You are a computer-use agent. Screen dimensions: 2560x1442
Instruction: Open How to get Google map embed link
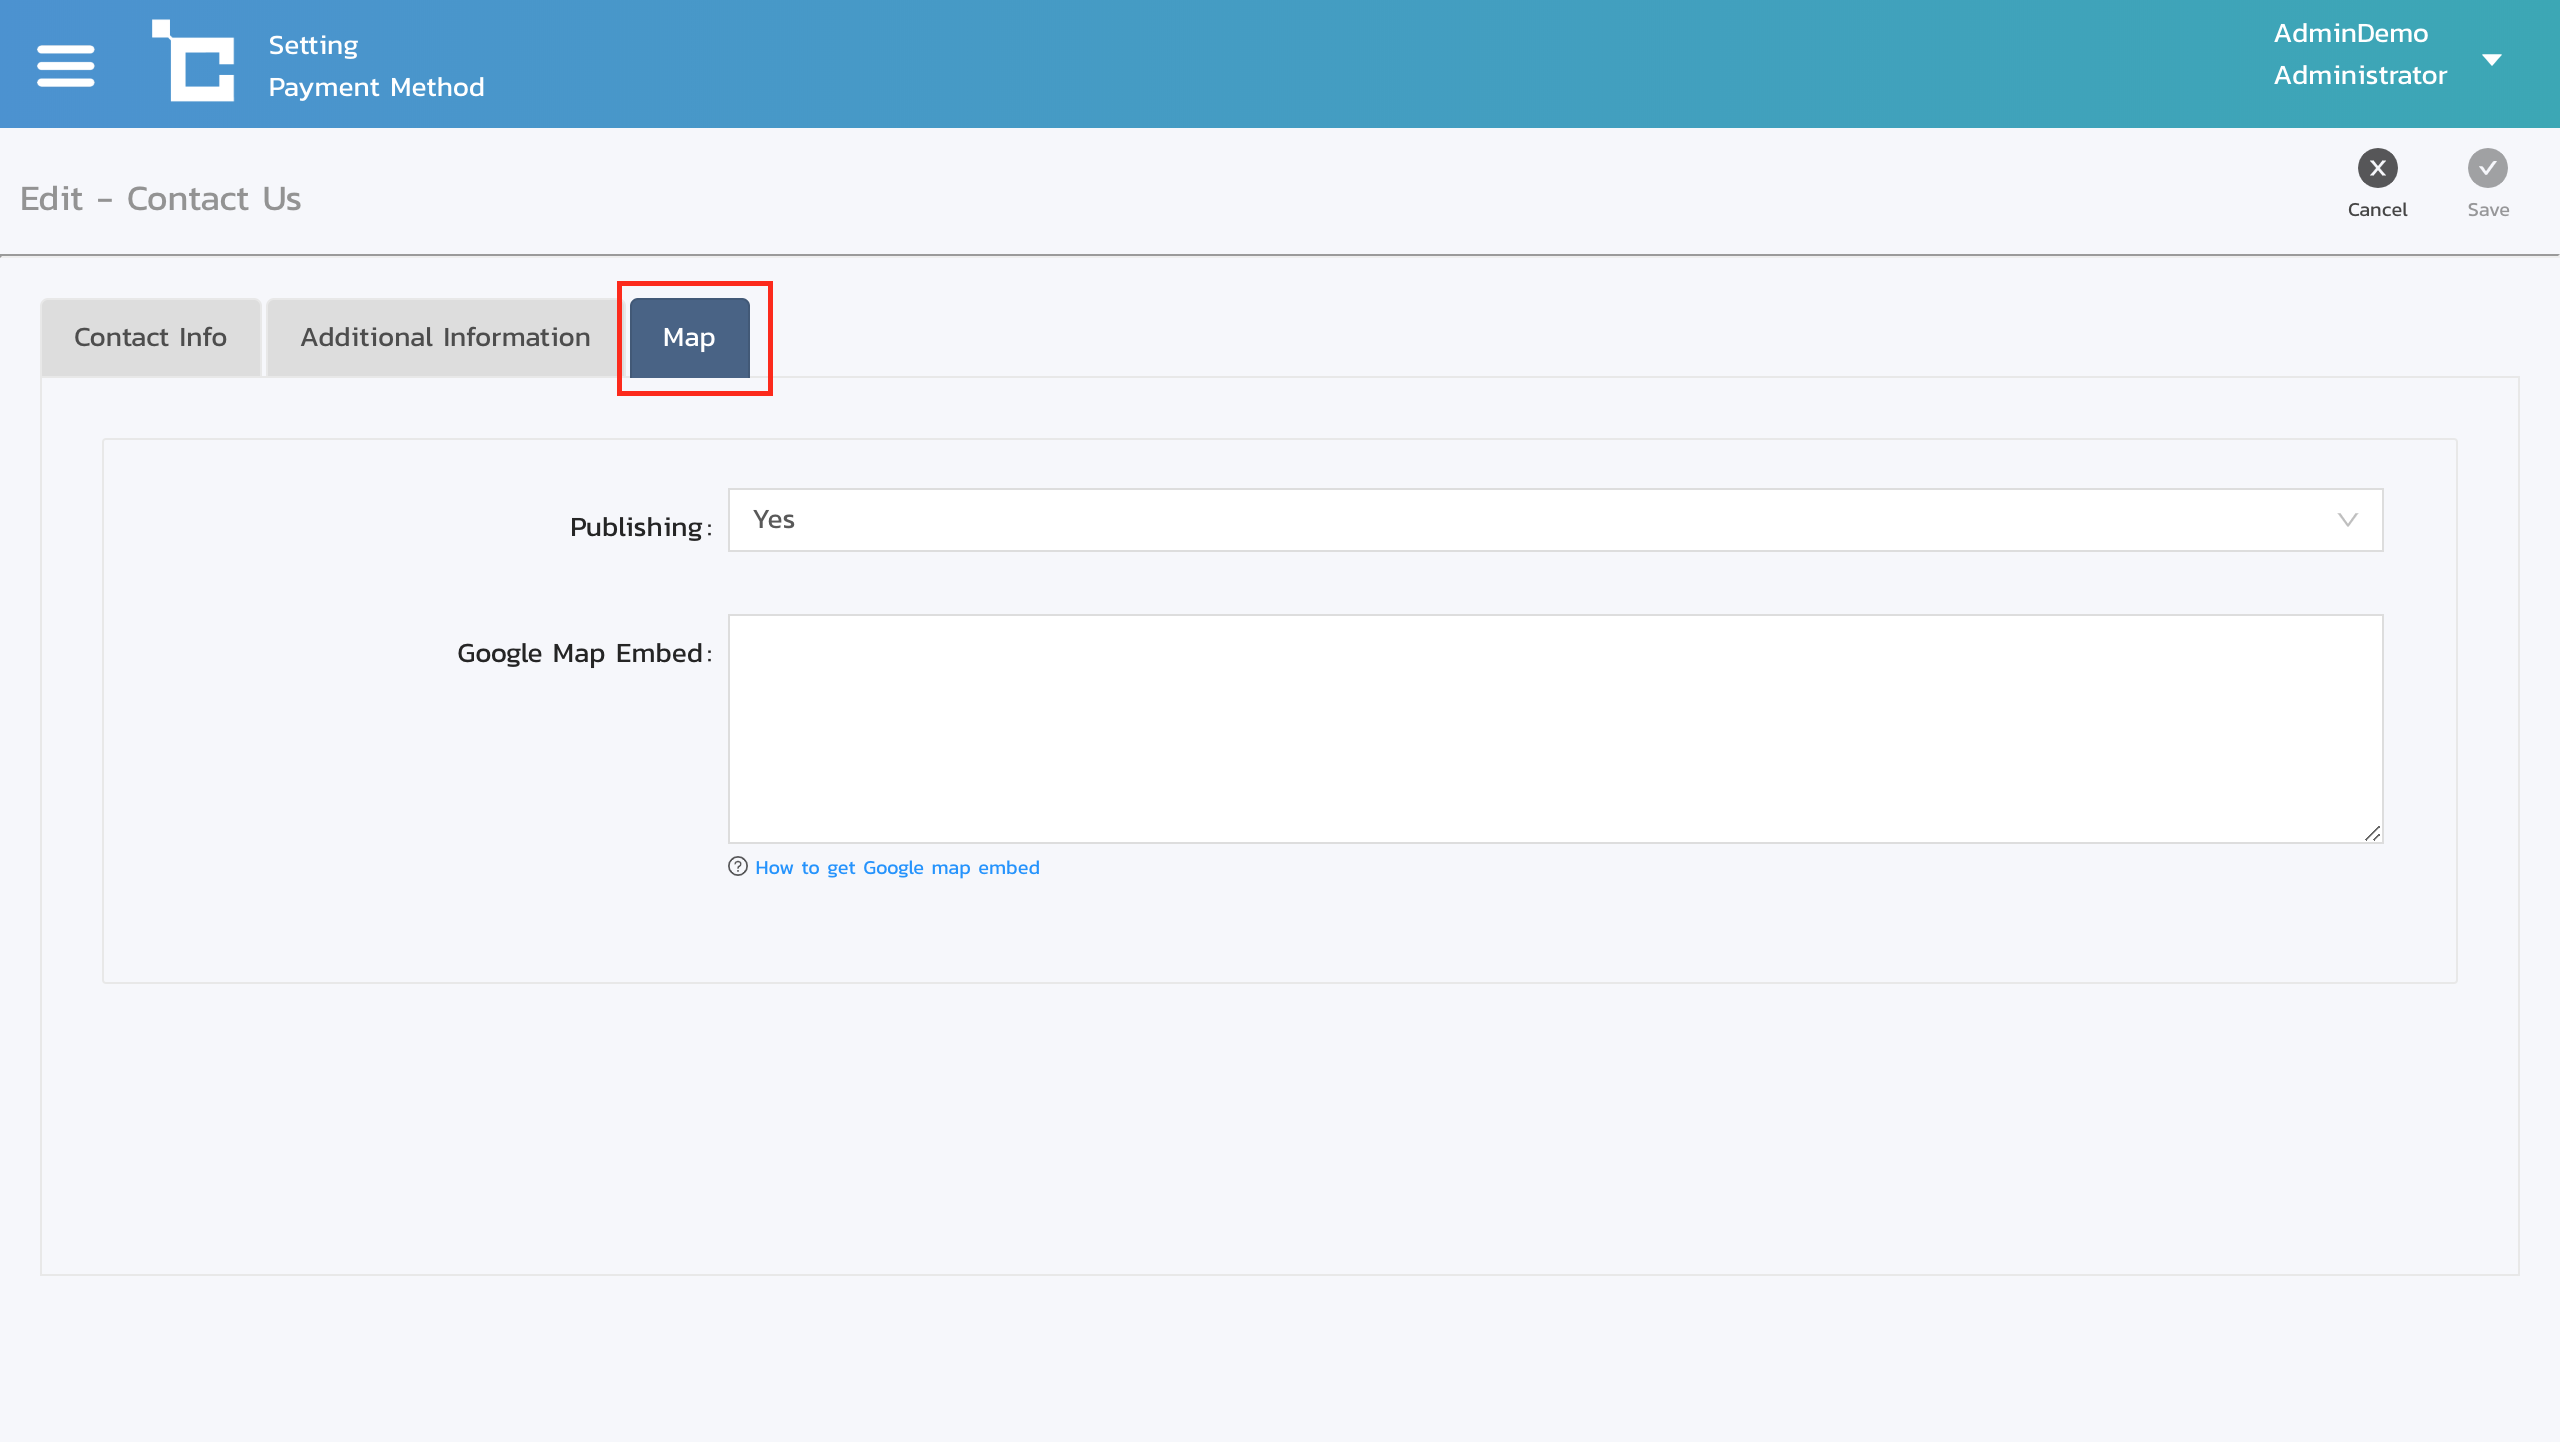pyautogui.click(x=897, y=868)
